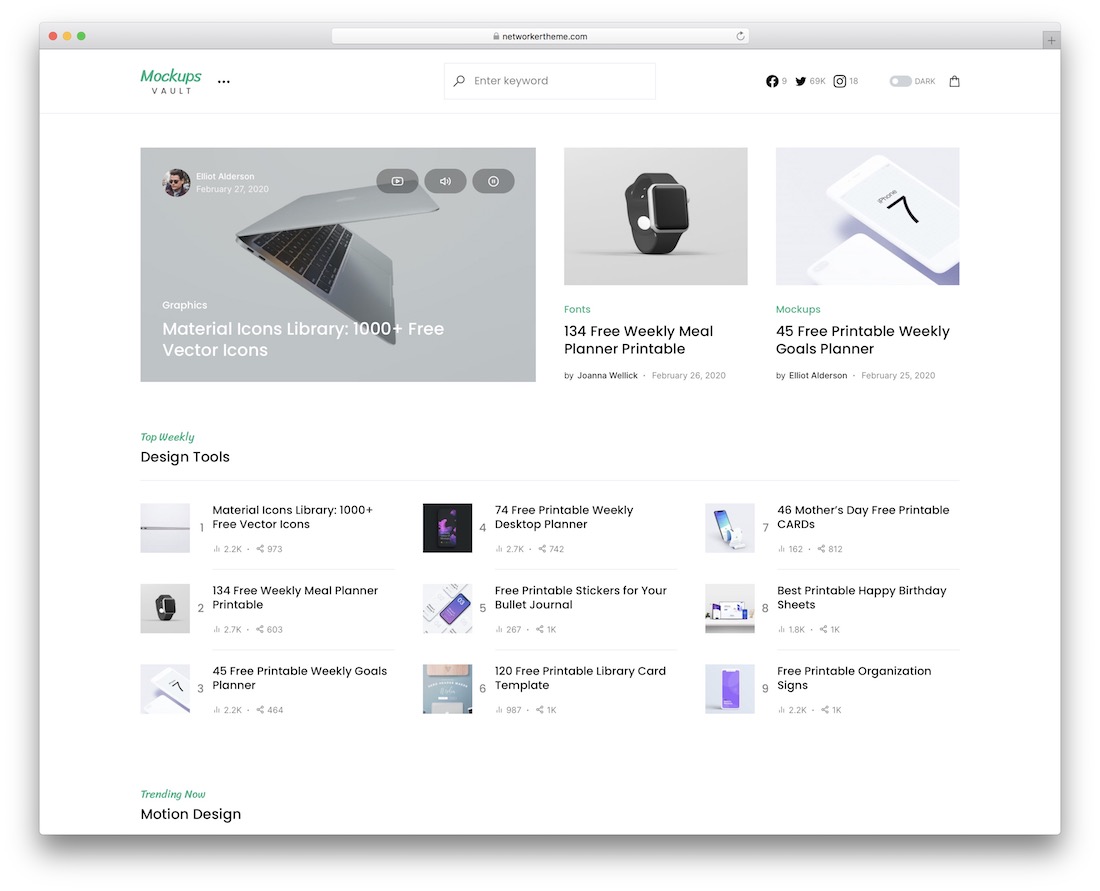The width and height of the screenshot is (1100, 891).
Task: Click the Design Tools section heading
Action: pos(185,457)
